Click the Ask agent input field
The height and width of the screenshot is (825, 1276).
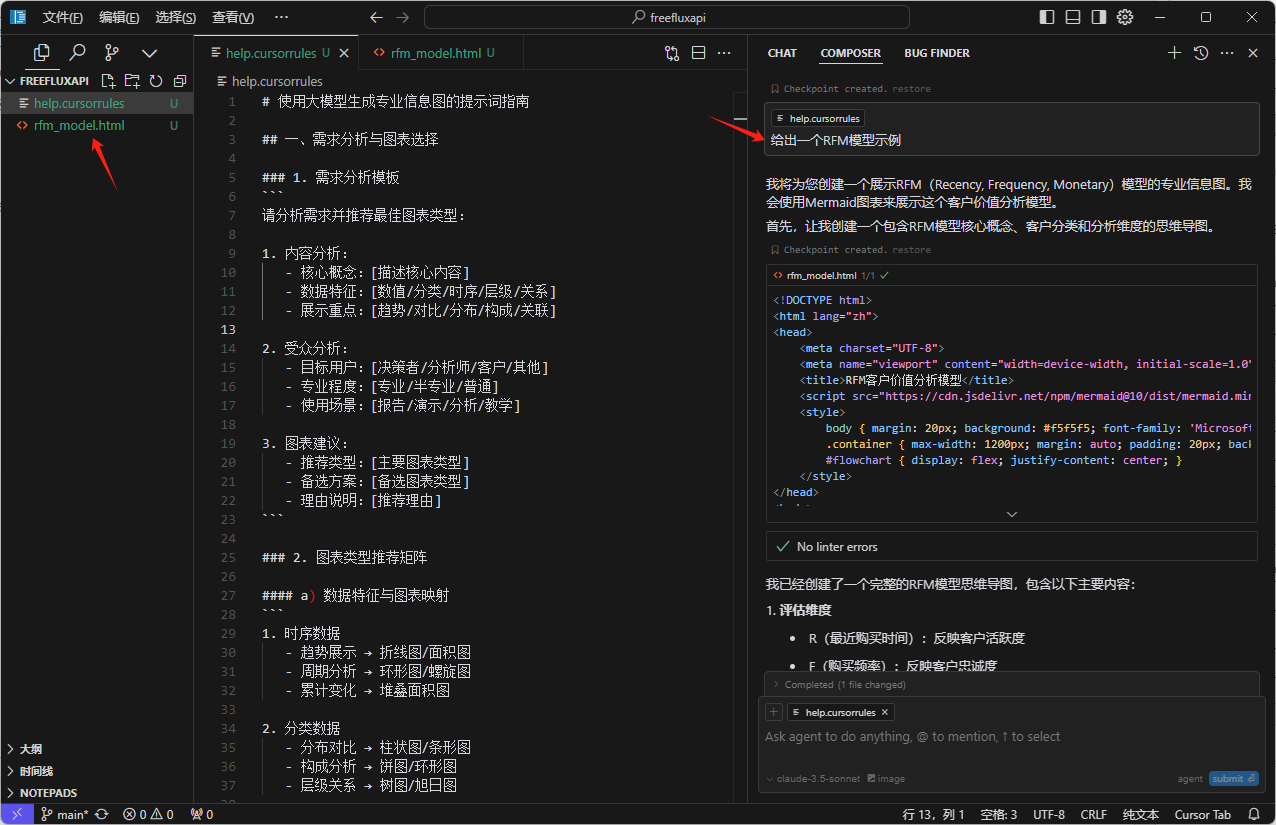point(1011,737)
